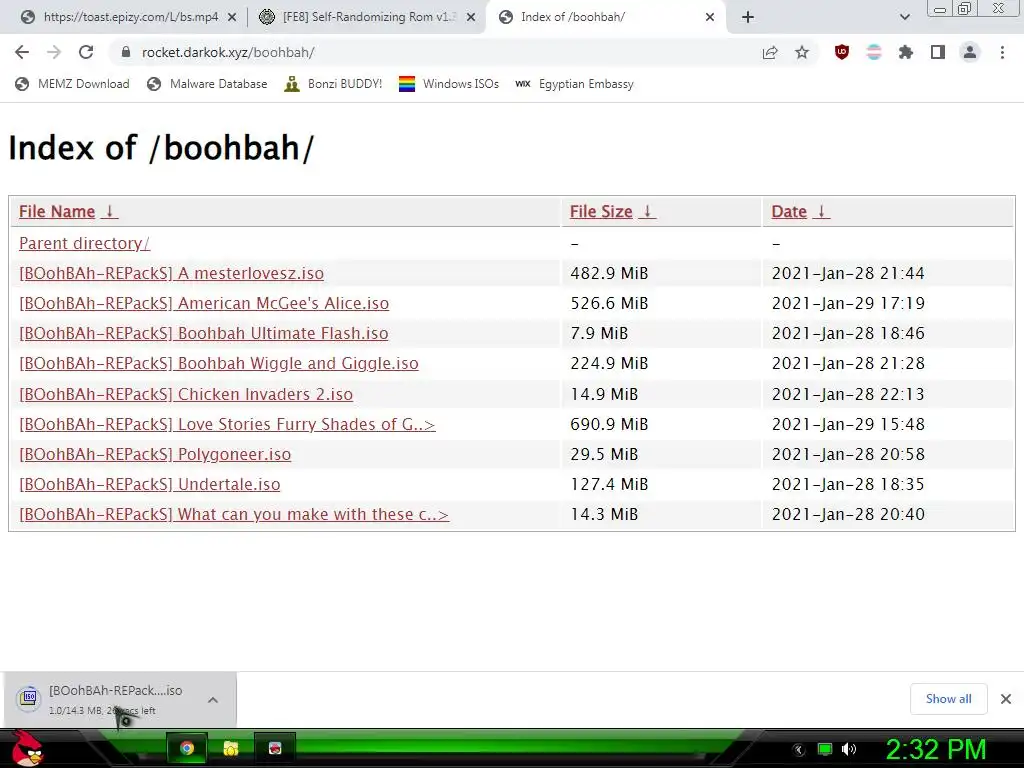The width and height of the screenshot is (1024, 768).
Task: Open MEMZ Download bookmark
Action: pos(72,84)
